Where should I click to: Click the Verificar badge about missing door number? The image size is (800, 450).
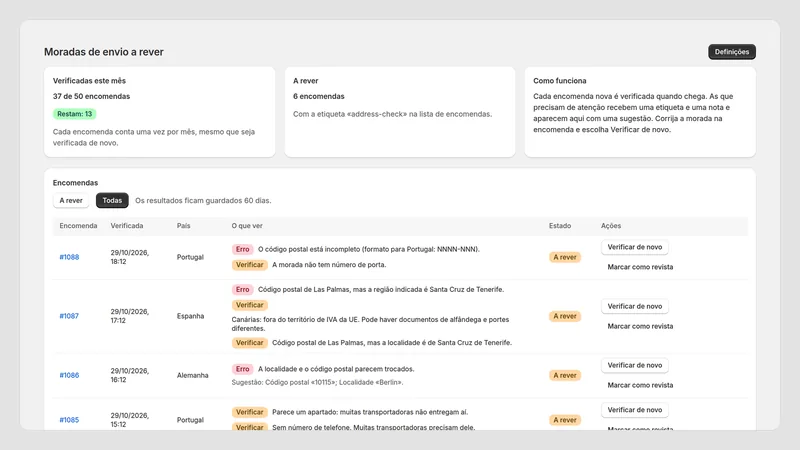coord(249,265)
